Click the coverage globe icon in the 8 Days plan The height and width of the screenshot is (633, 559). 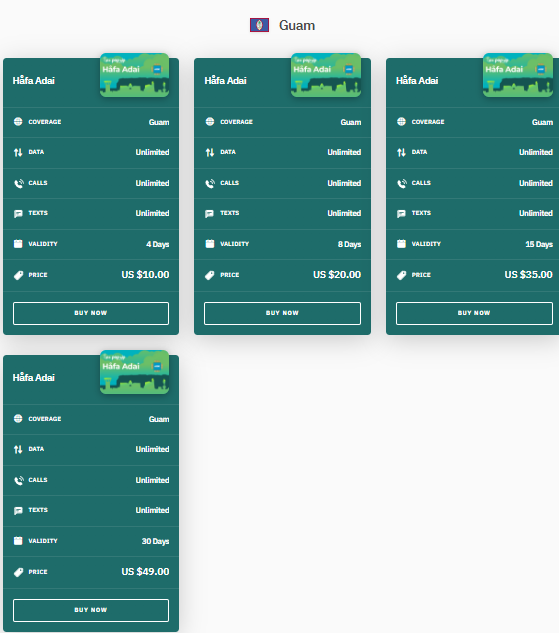(210, 122)
